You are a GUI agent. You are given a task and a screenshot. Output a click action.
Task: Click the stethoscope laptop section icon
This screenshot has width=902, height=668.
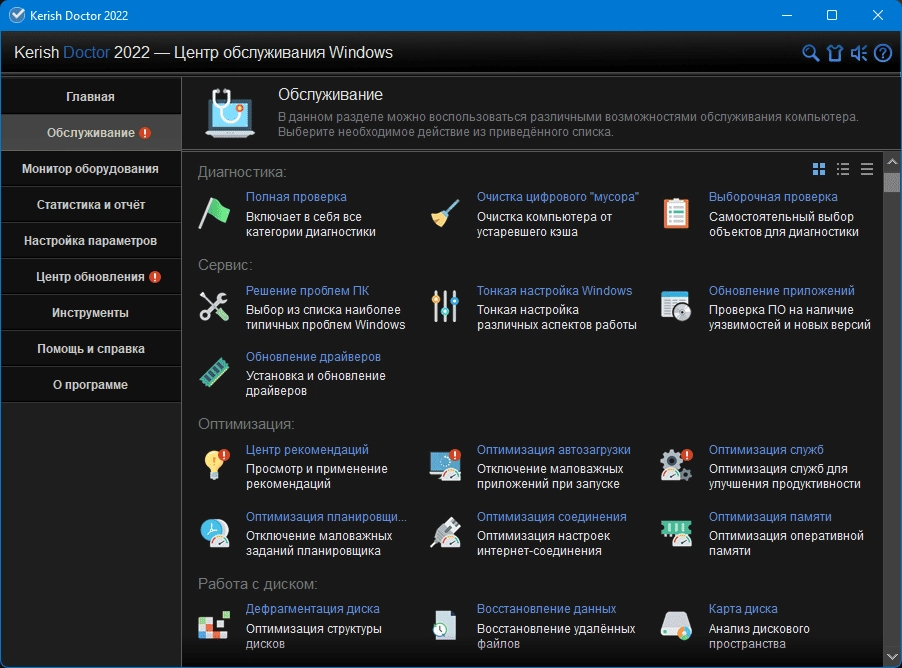(230, 113)
